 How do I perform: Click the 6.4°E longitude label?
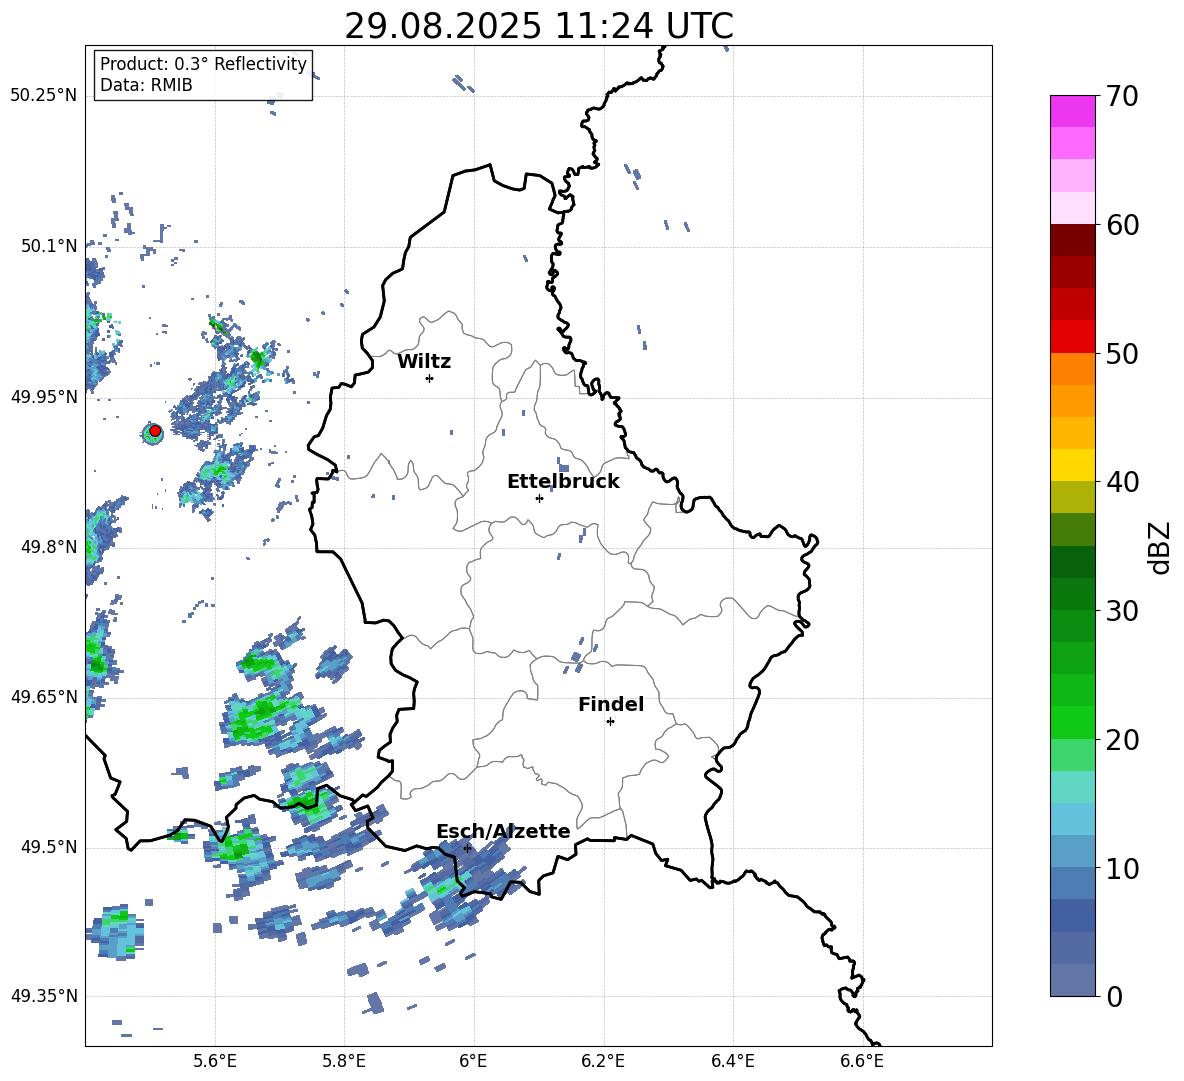coord(732,1061)
